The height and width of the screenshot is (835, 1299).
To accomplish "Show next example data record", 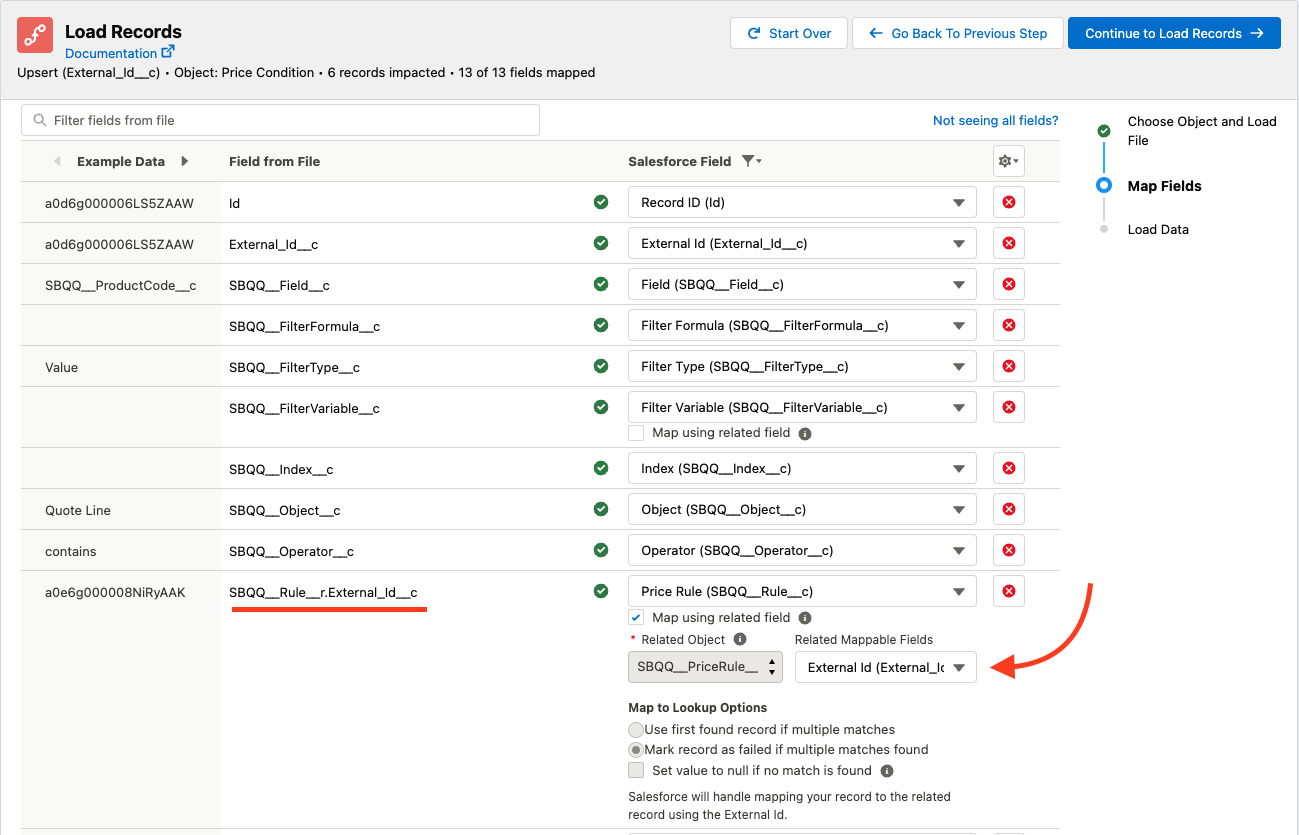I will 184,161.
